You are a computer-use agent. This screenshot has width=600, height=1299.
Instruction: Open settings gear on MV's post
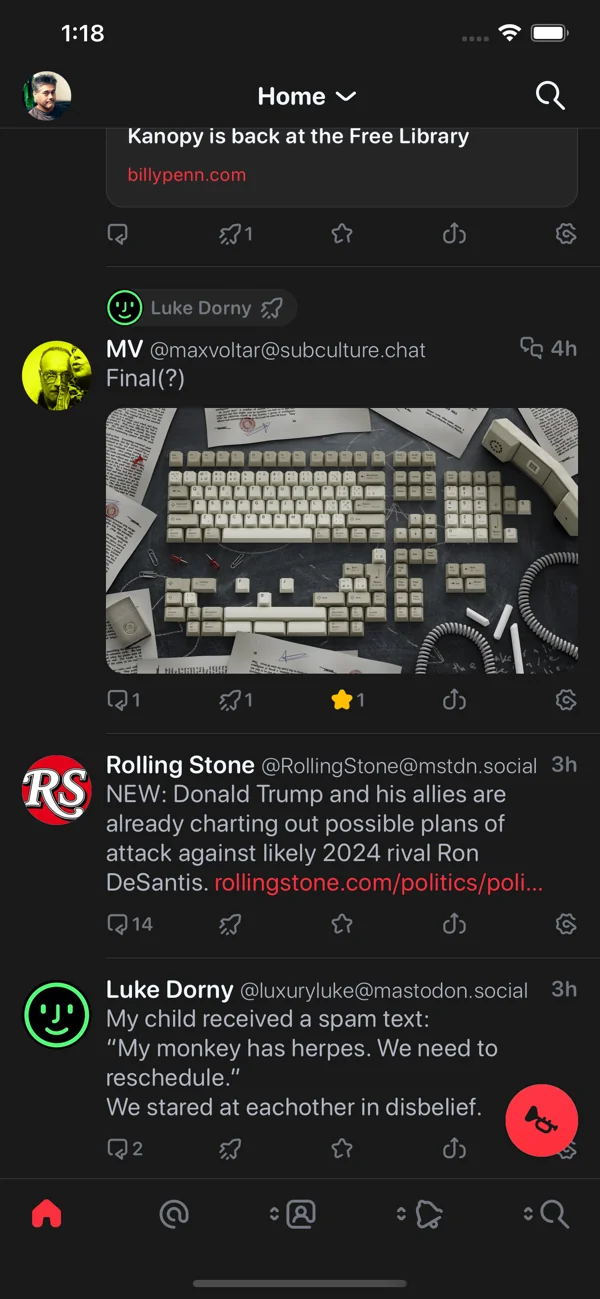pos(566,700)
